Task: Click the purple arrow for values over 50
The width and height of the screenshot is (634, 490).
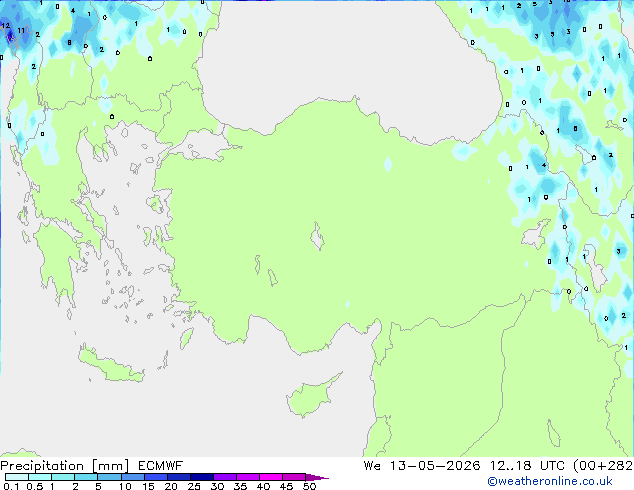Action: (x=317, y=477)
